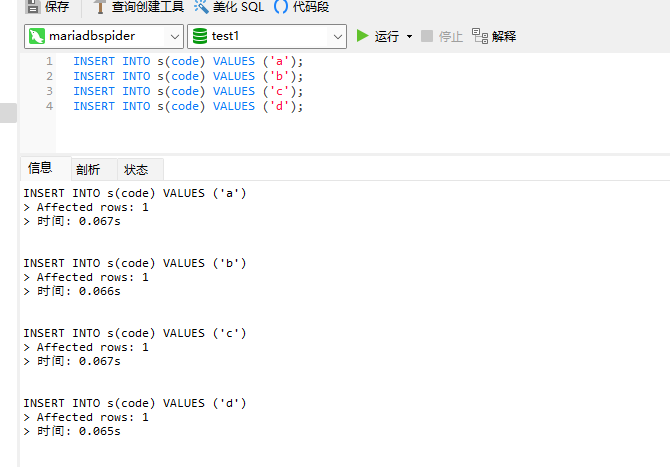Click the save disk icon
The image size is (670, 467).
32,6
